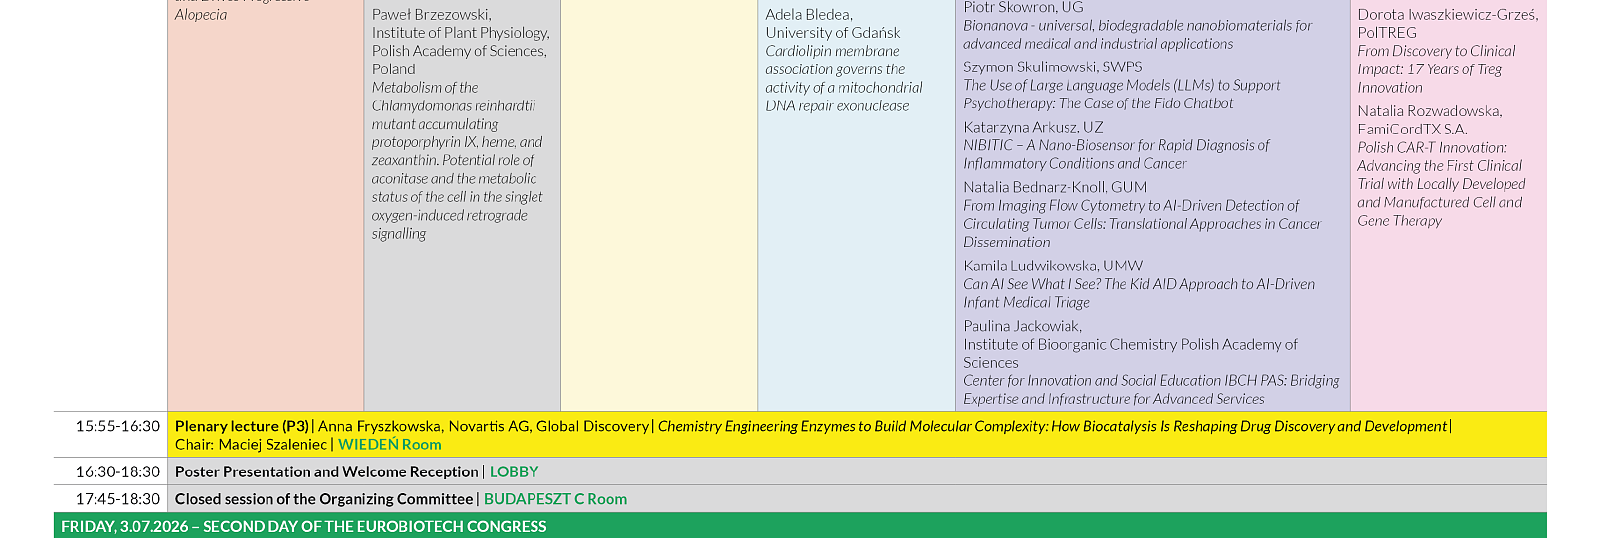Select the Center for Innovation IBCH PAS title
The width and height of the screenshot is (1600, 538).
[x=1151, y=390]
